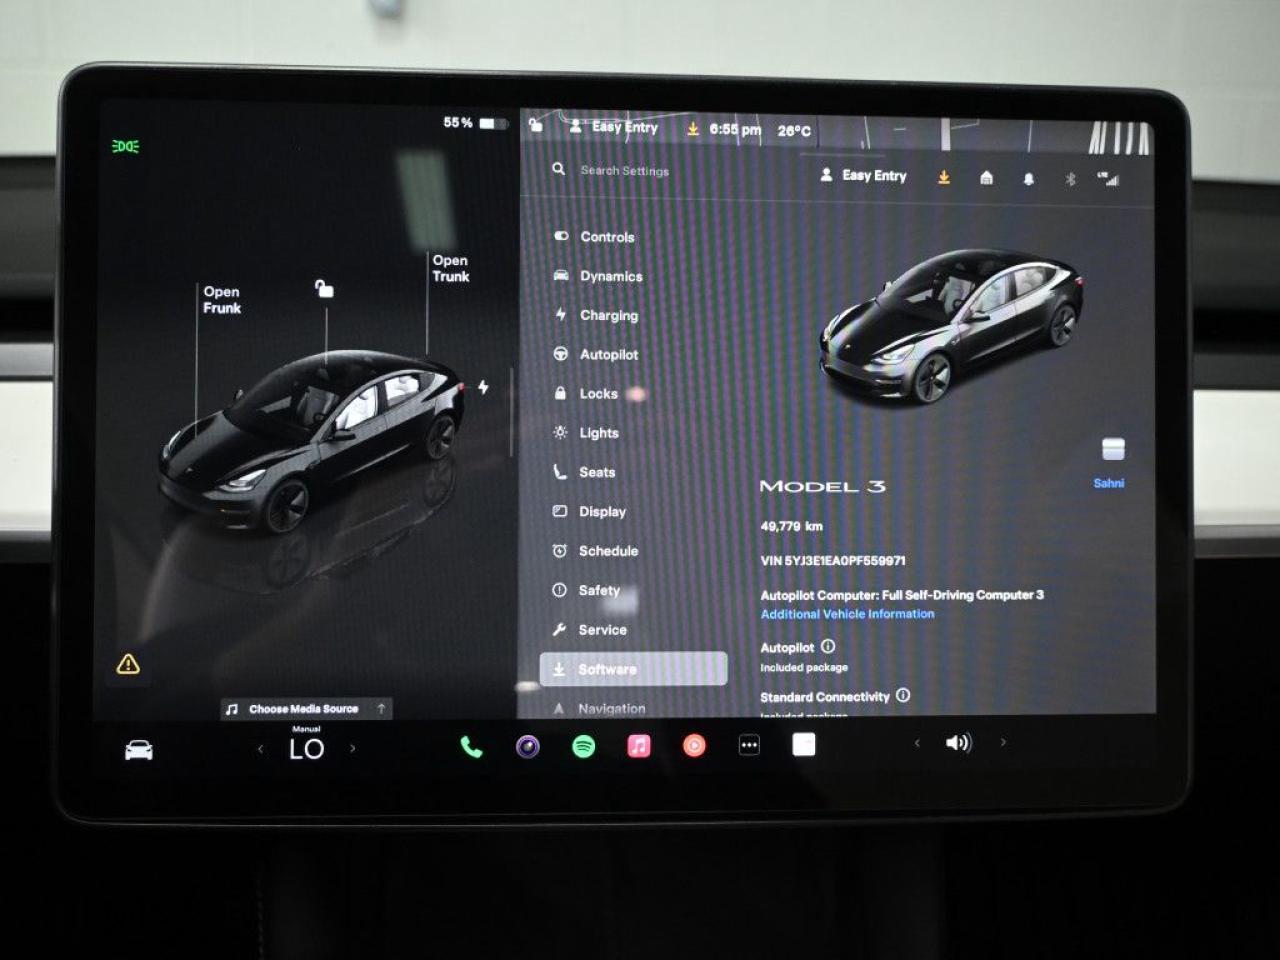
Task: Open Easy Entry profile in settings header
Action: pos(863,175)
